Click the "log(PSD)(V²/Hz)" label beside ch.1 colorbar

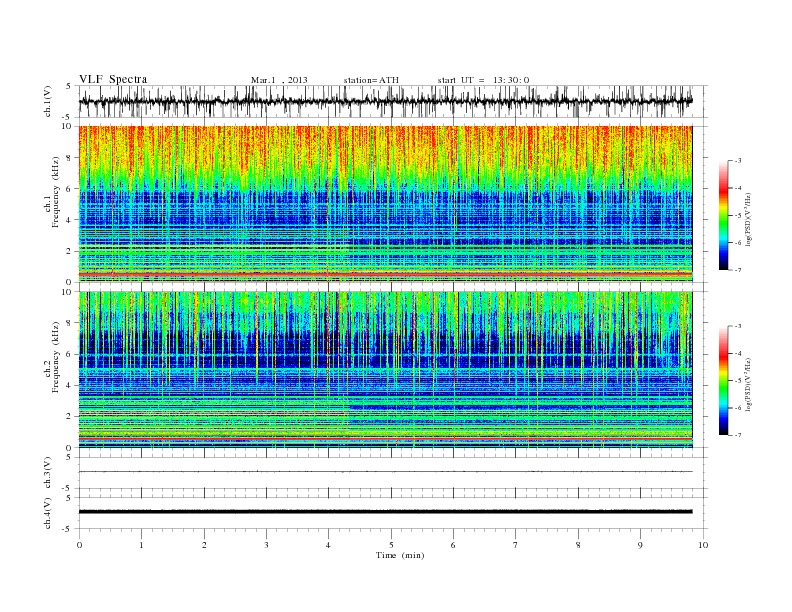point(748,219)
